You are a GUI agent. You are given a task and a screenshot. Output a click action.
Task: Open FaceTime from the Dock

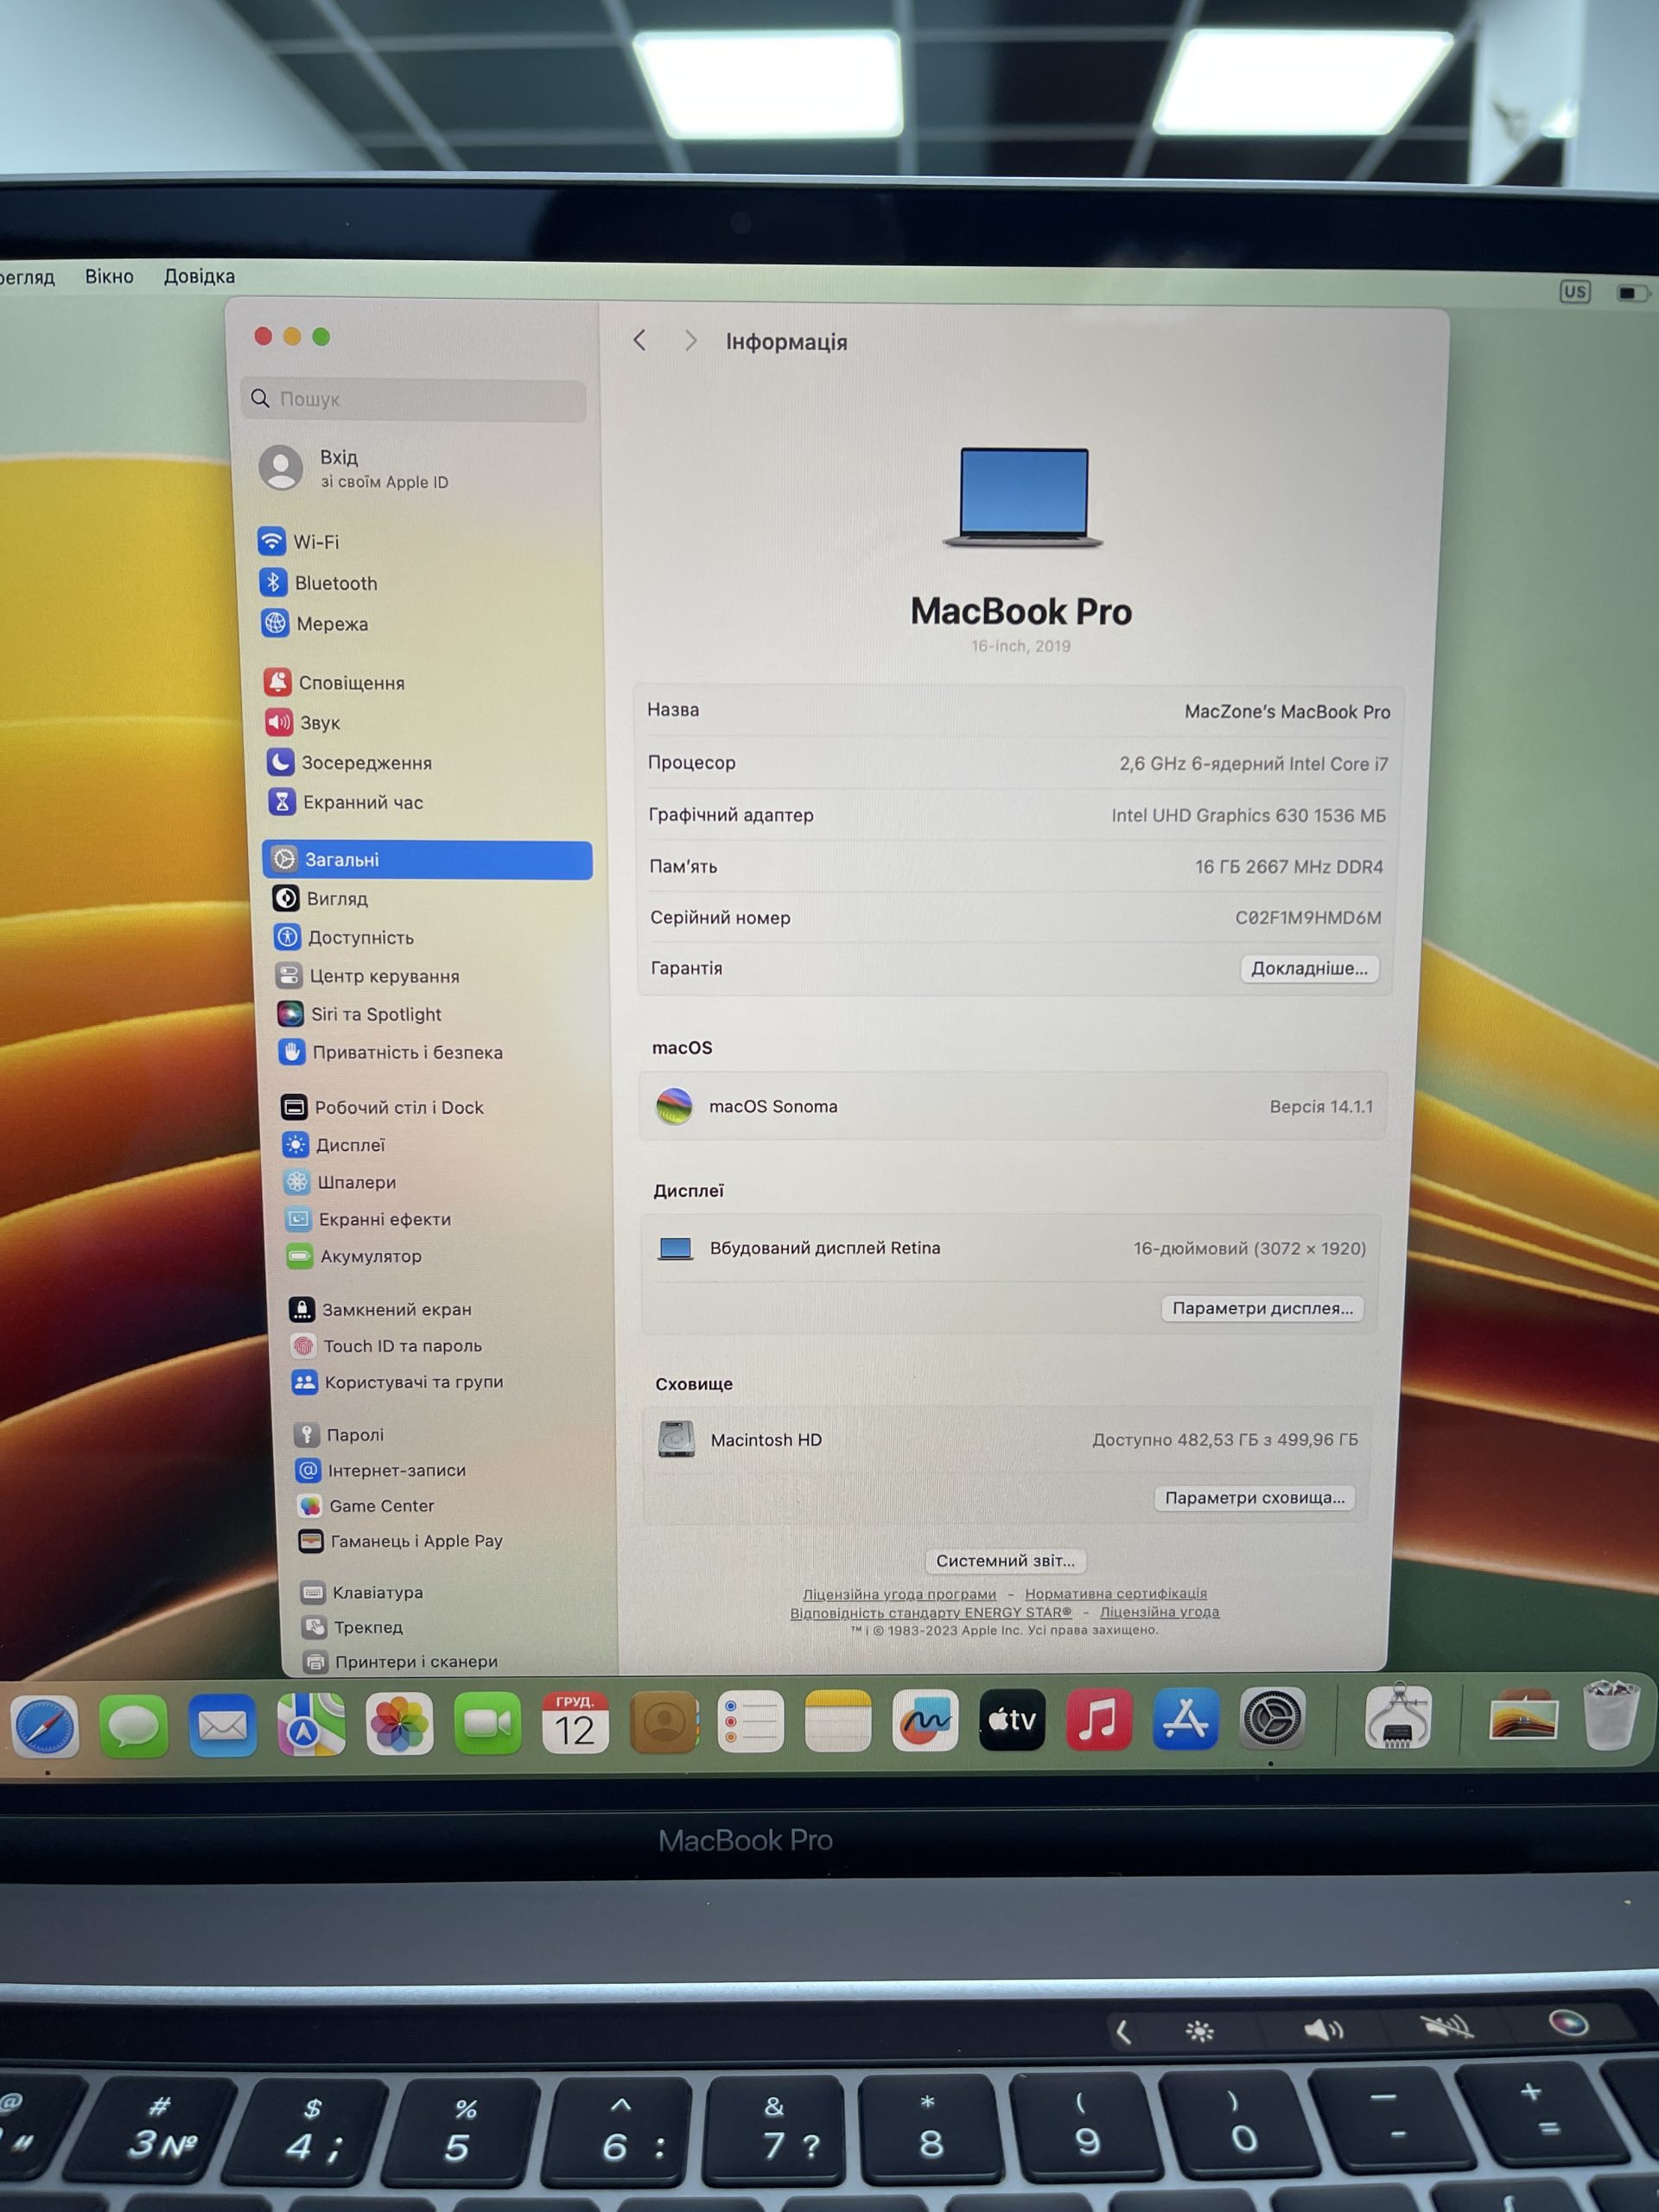[x=487, y=1723]
